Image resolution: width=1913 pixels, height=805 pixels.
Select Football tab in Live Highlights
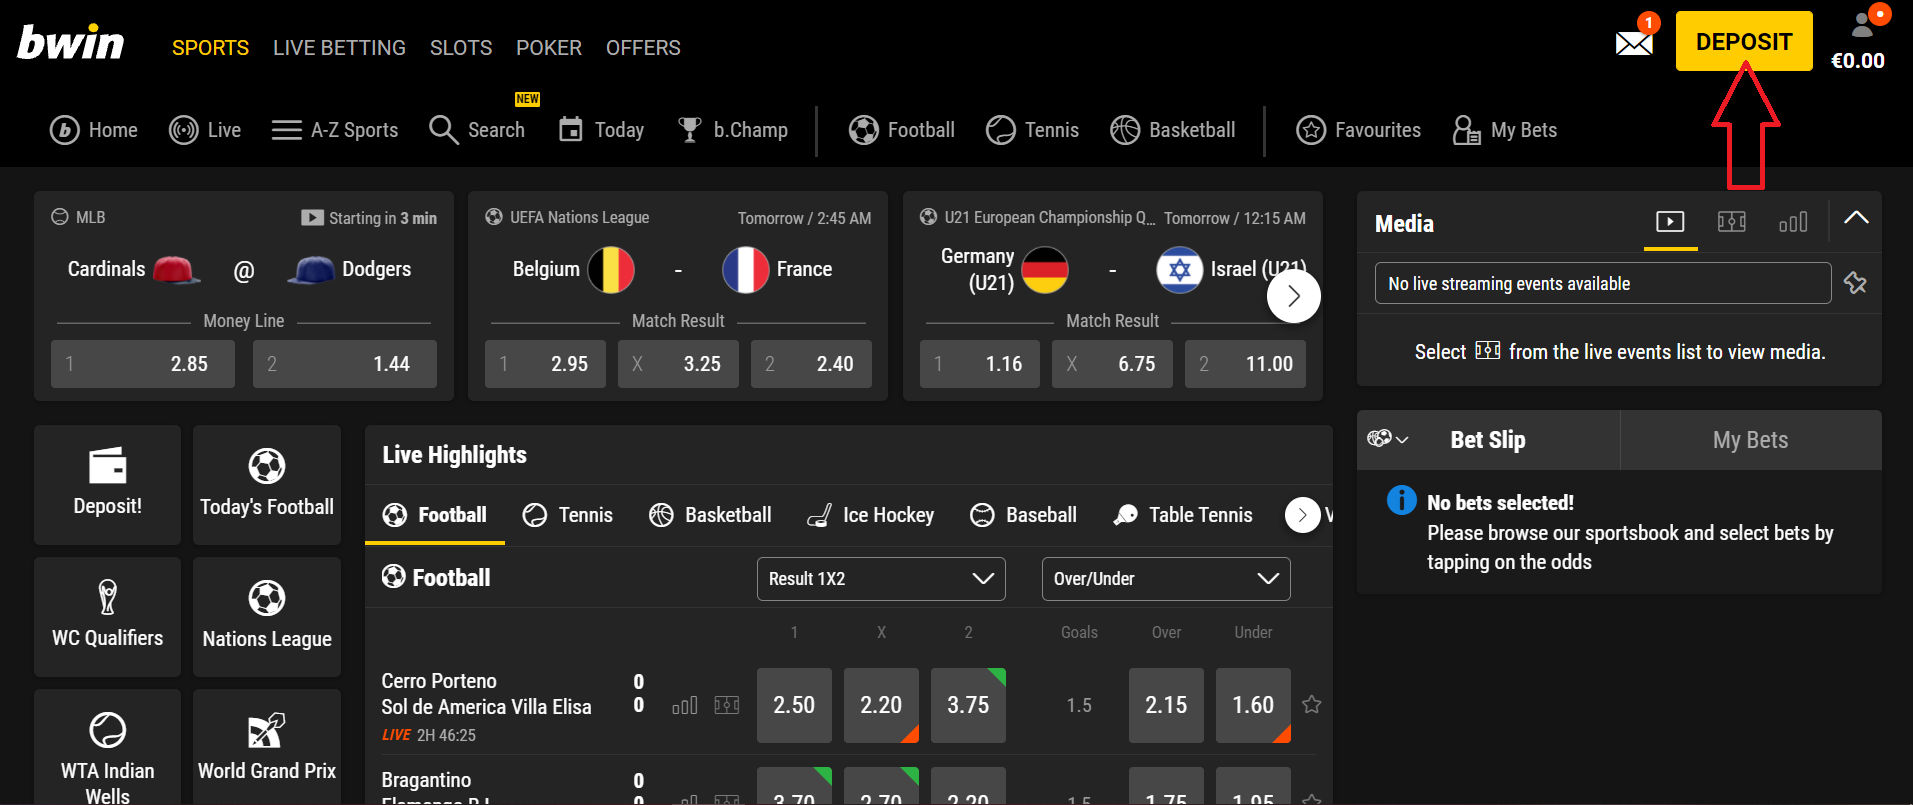coord(435,515)
